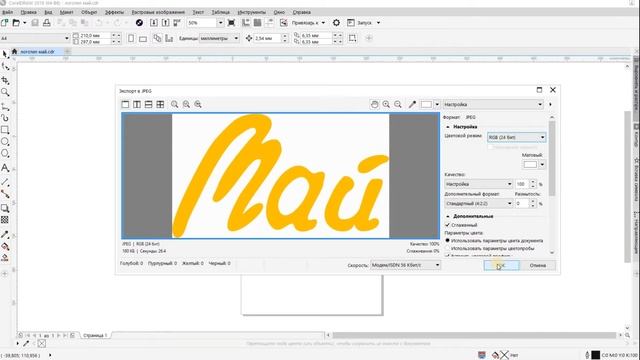Image resolution: width=640 pixels, height=360 pixels.
Task: Set page to landscape orientation
Action: (143, 39)
